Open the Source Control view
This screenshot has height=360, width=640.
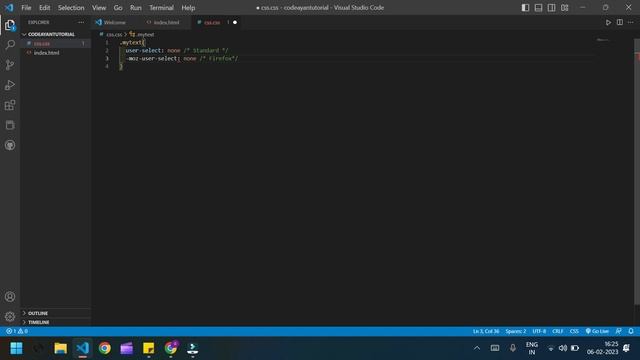point(10,65)
